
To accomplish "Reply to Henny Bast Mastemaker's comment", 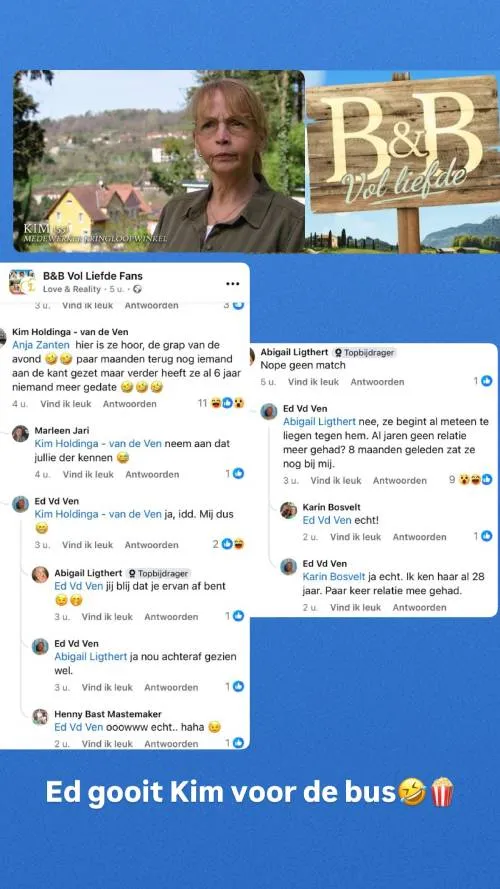I will (171, 743).
